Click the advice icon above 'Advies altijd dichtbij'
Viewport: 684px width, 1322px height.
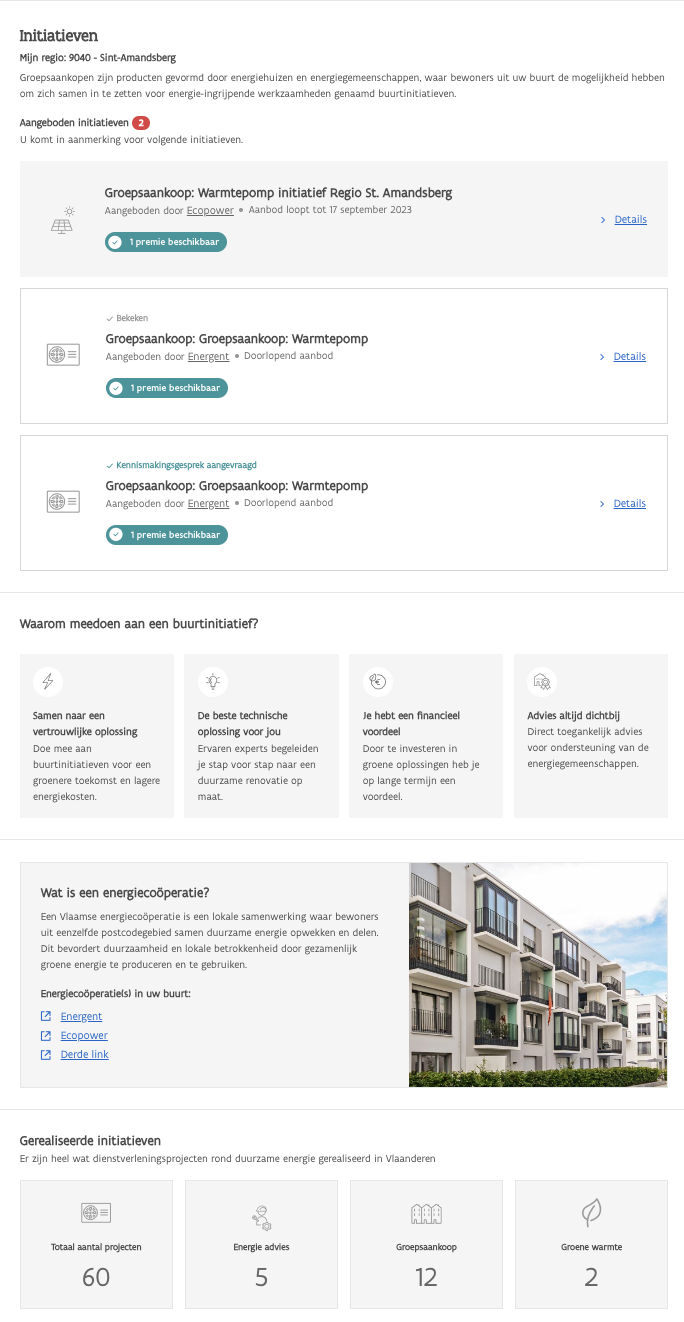tap(542, 682)
